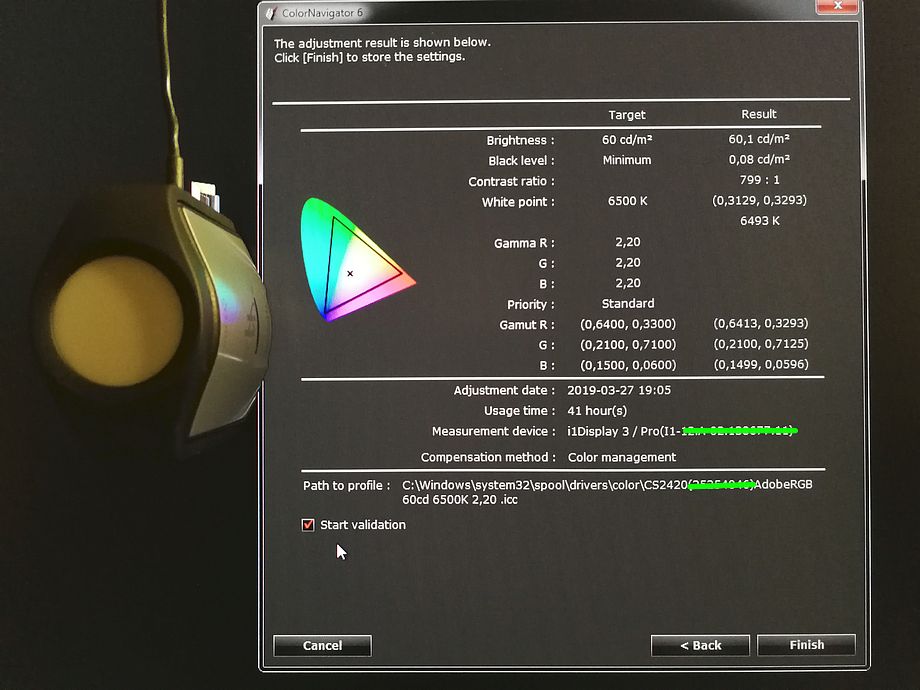The image size is (920, 690).
Task: Click the adjustment date 2019-03-27 19:05
Action: (x=619, y=390)
